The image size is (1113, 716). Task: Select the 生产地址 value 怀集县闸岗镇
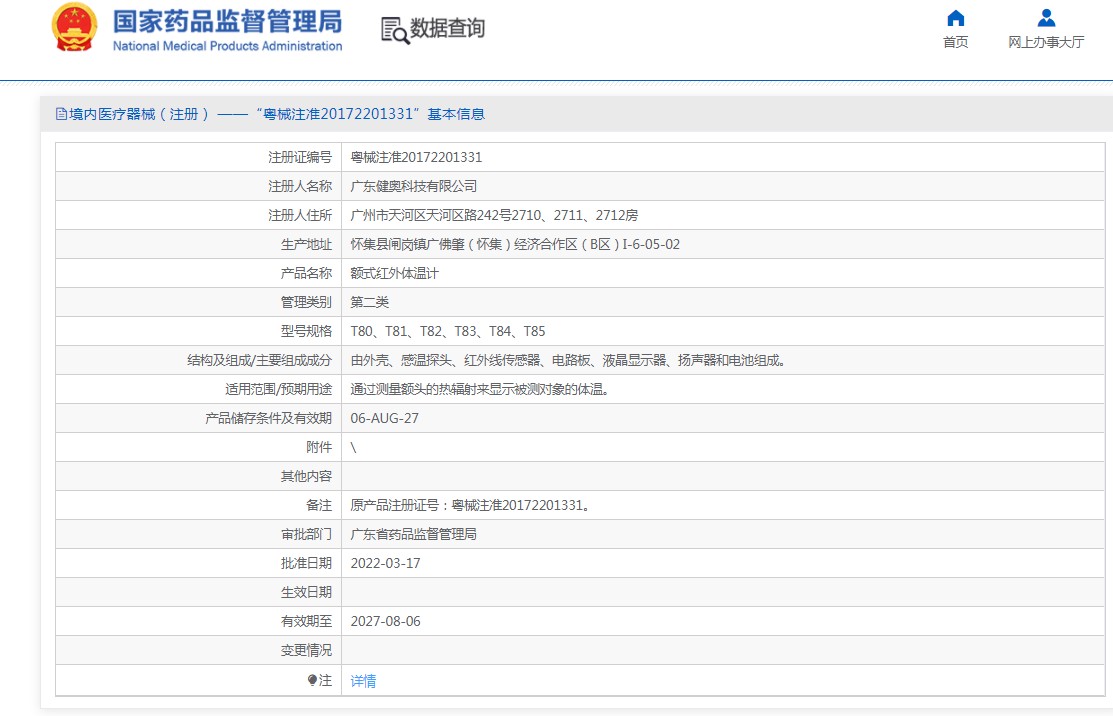515,244
